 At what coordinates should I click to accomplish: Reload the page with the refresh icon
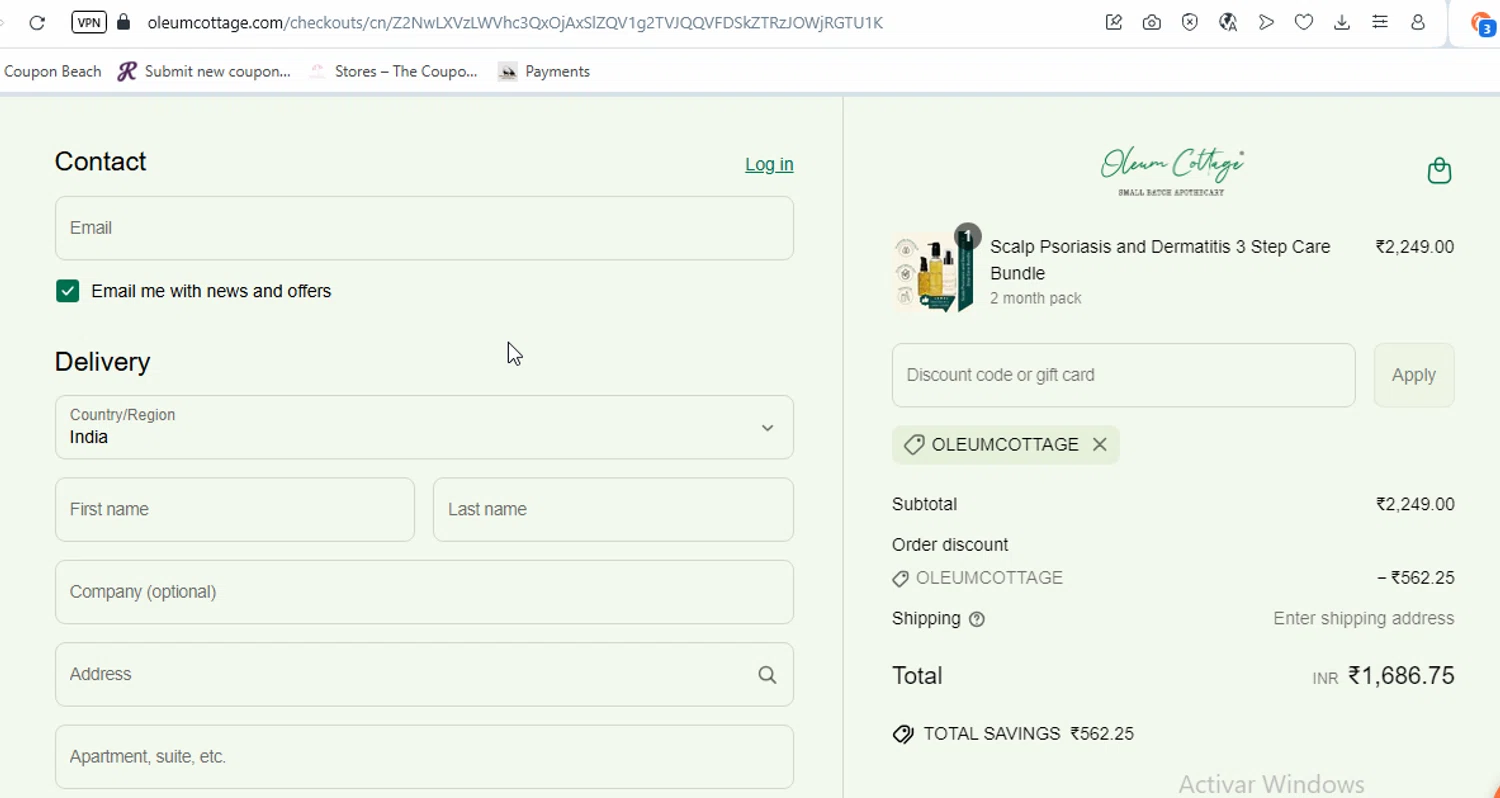[37, 22]
